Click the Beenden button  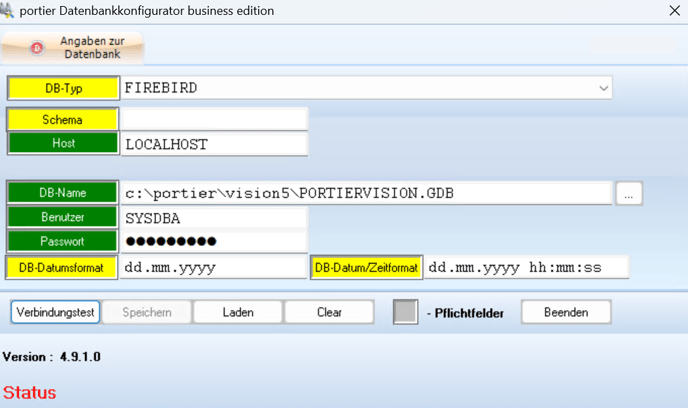coord(566,312)
